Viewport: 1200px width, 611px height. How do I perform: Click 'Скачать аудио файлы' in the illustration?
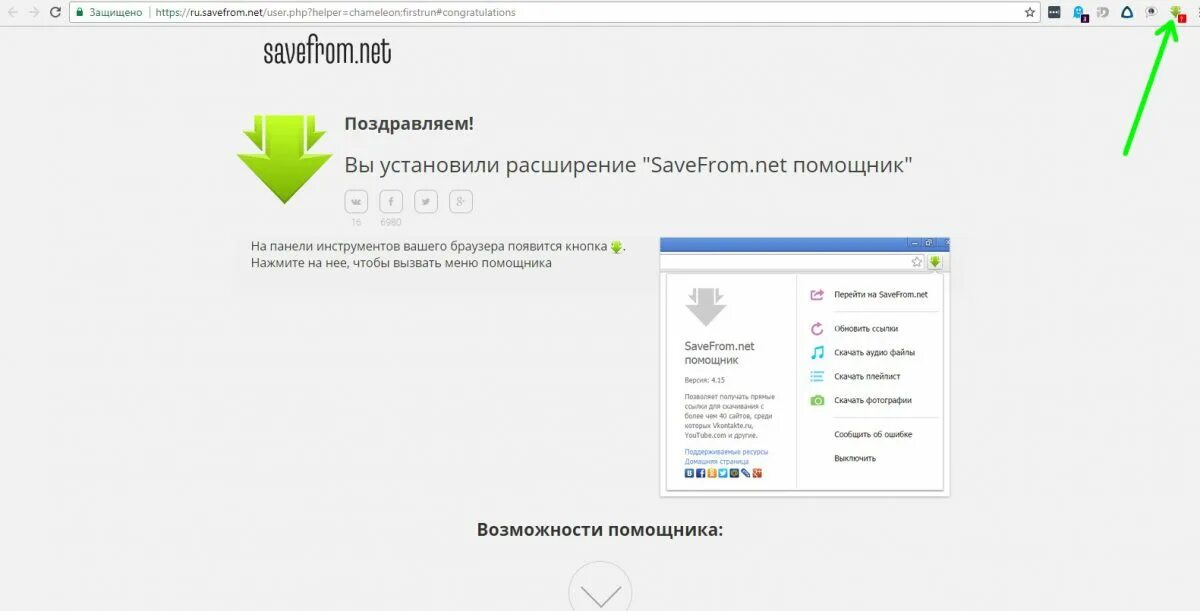[874, 352]
